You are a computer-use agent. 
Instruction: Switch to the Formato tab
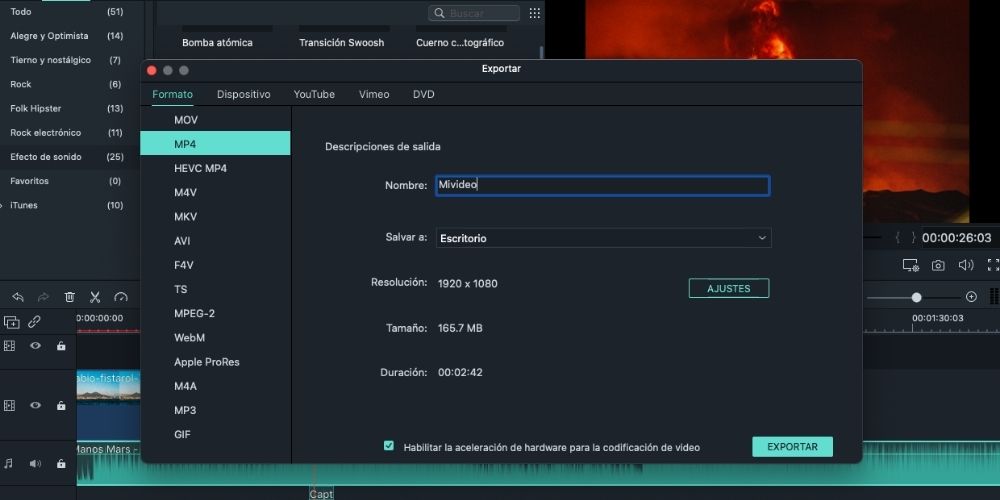172,94
